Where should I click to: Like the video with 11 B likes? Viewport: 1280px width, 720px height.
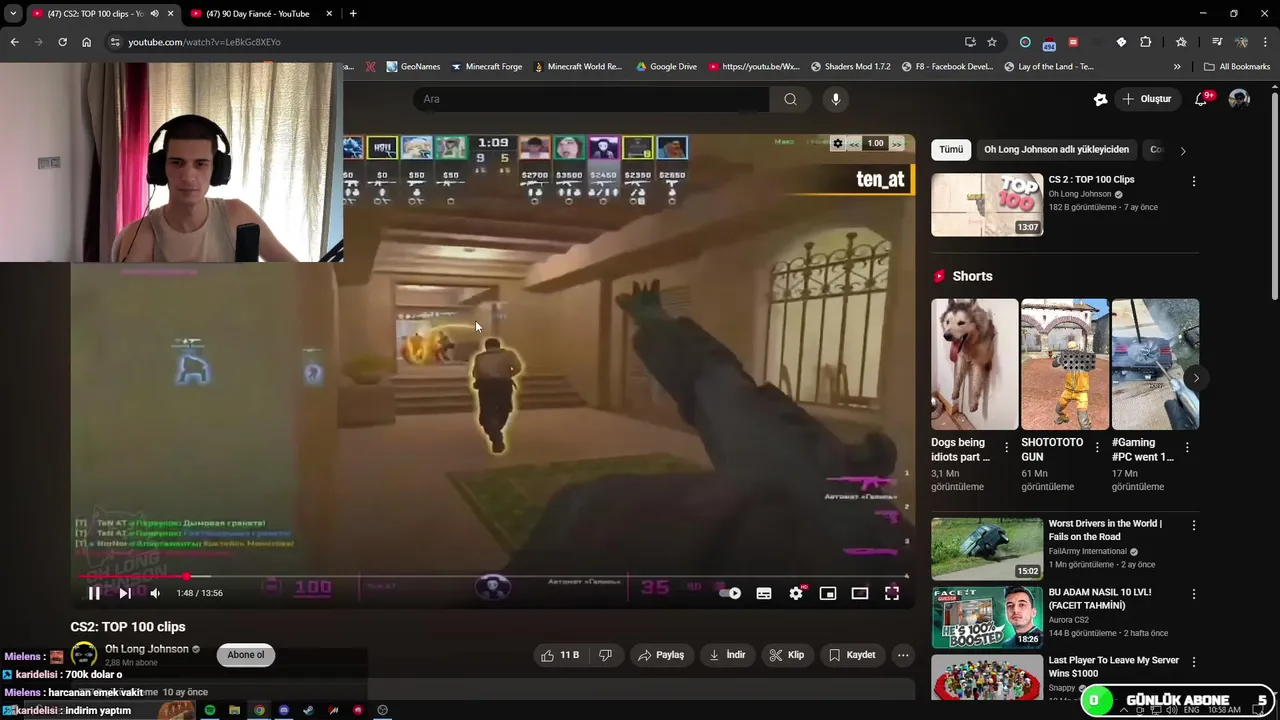[559, 655]
